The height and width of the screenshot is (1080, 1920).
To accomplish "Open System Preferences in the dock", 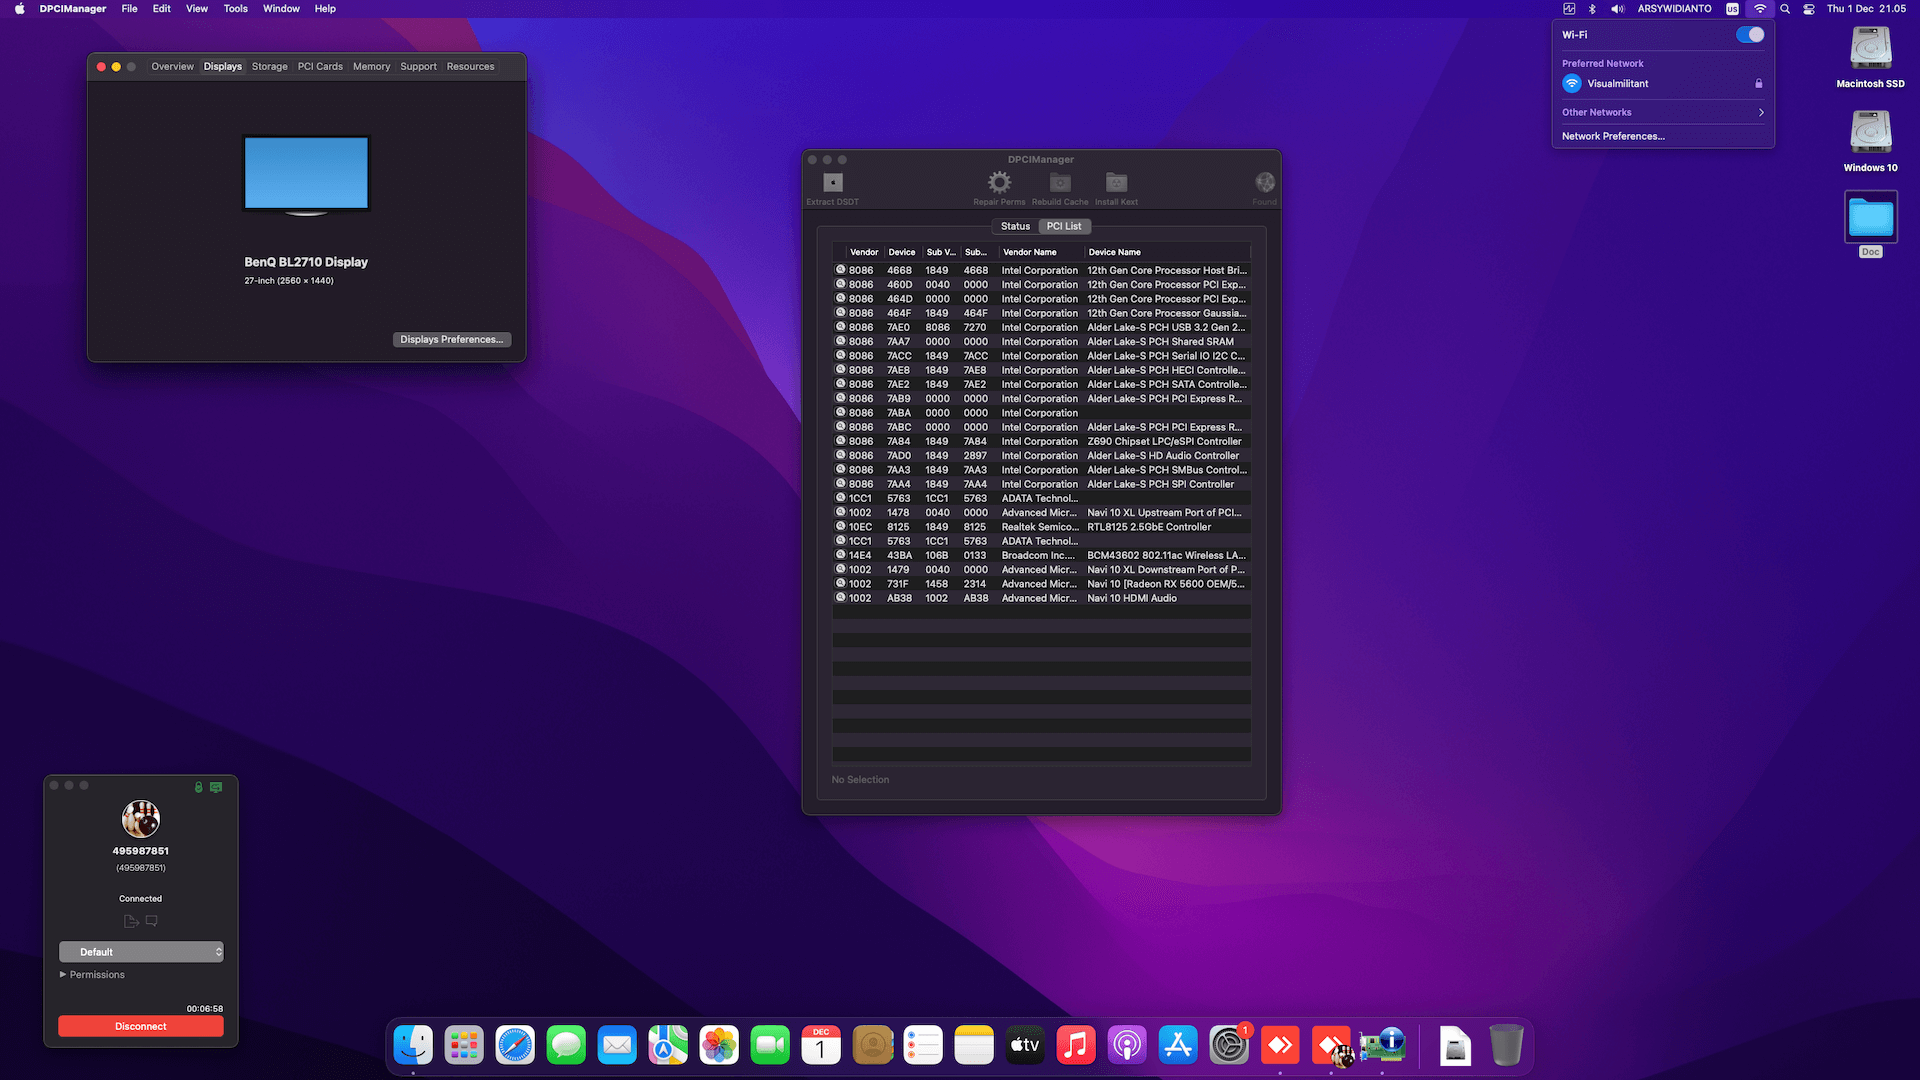I will point(1229,1045).
